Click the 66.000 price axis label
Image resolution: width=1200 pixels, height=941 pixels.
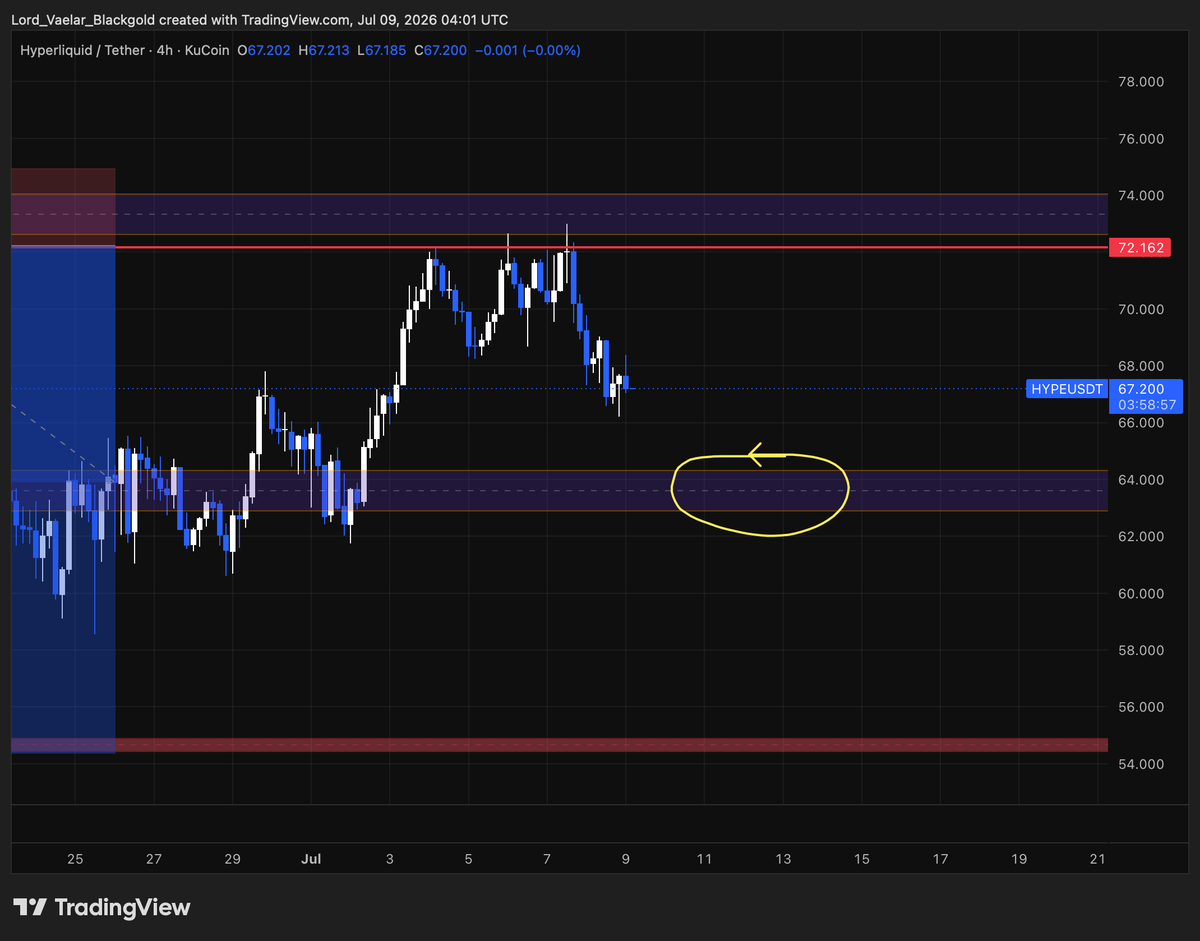[1140, 423]
